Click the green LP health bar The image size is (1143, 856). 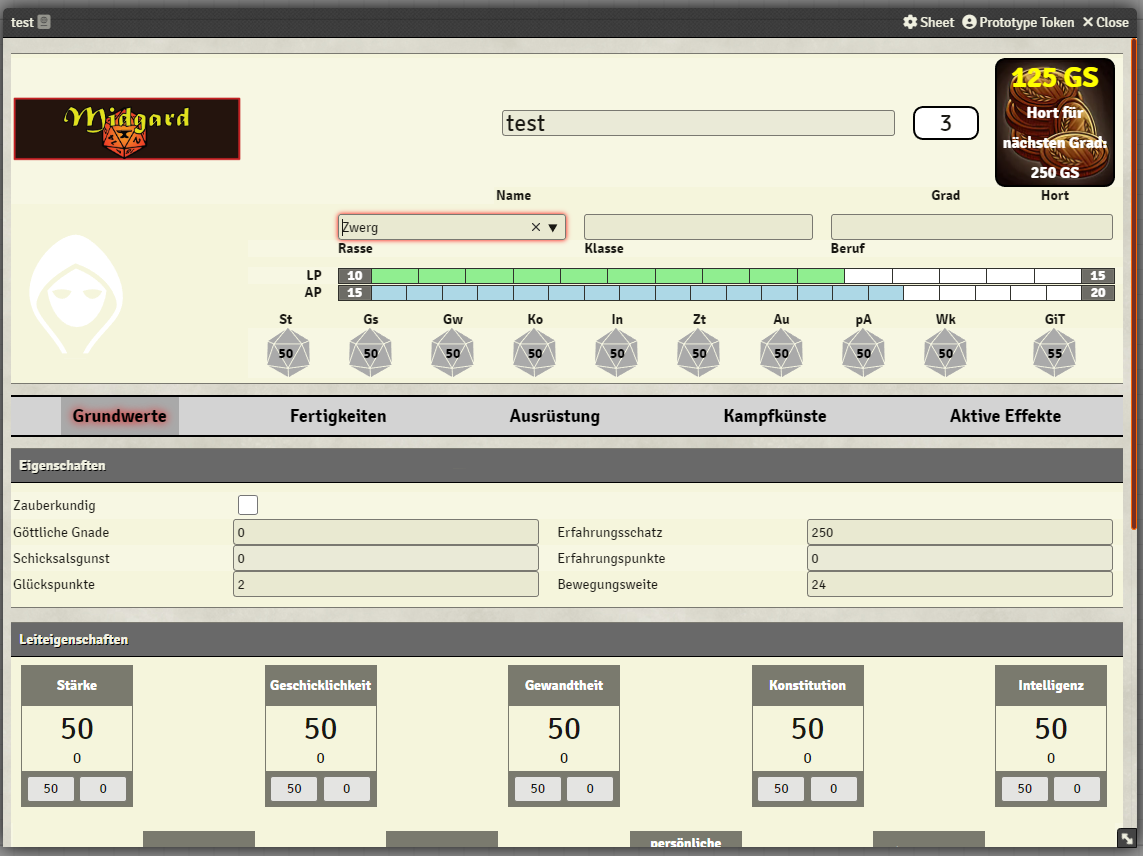click(607, 275)
